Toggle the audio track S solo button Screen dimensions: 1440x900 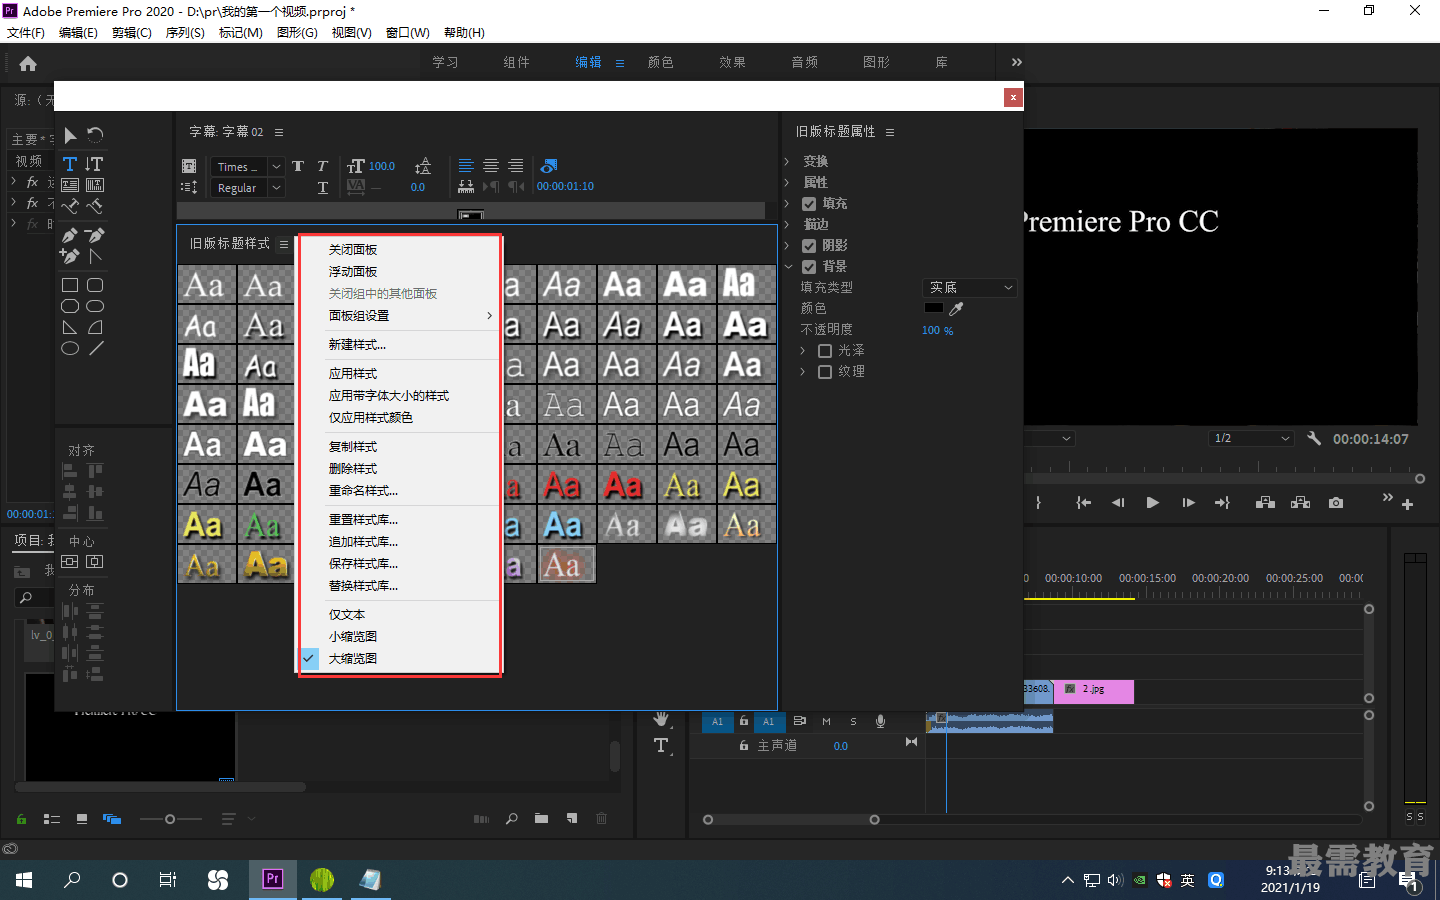coord(853,721)
